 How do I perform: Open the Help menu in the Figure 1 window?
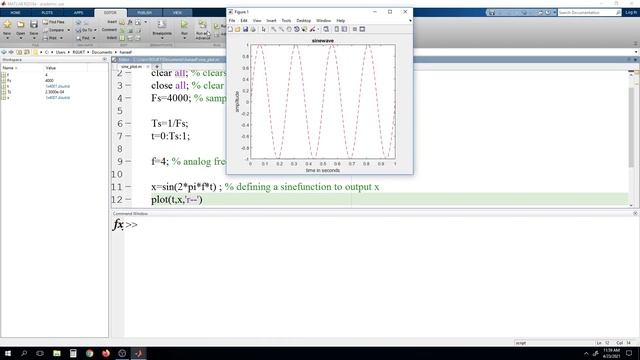pos(340,20)
